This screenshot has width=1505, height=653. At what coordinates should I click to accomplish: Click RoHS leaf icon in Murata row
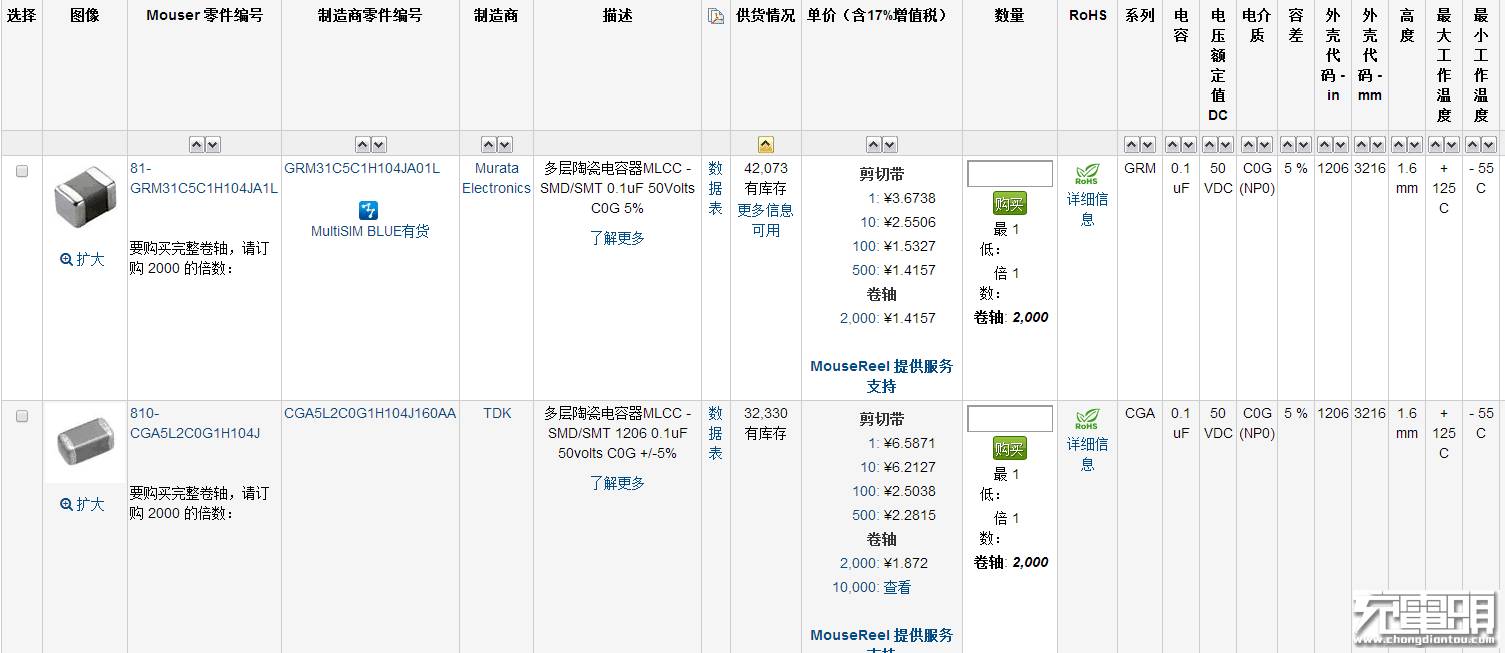[1087, 175]
